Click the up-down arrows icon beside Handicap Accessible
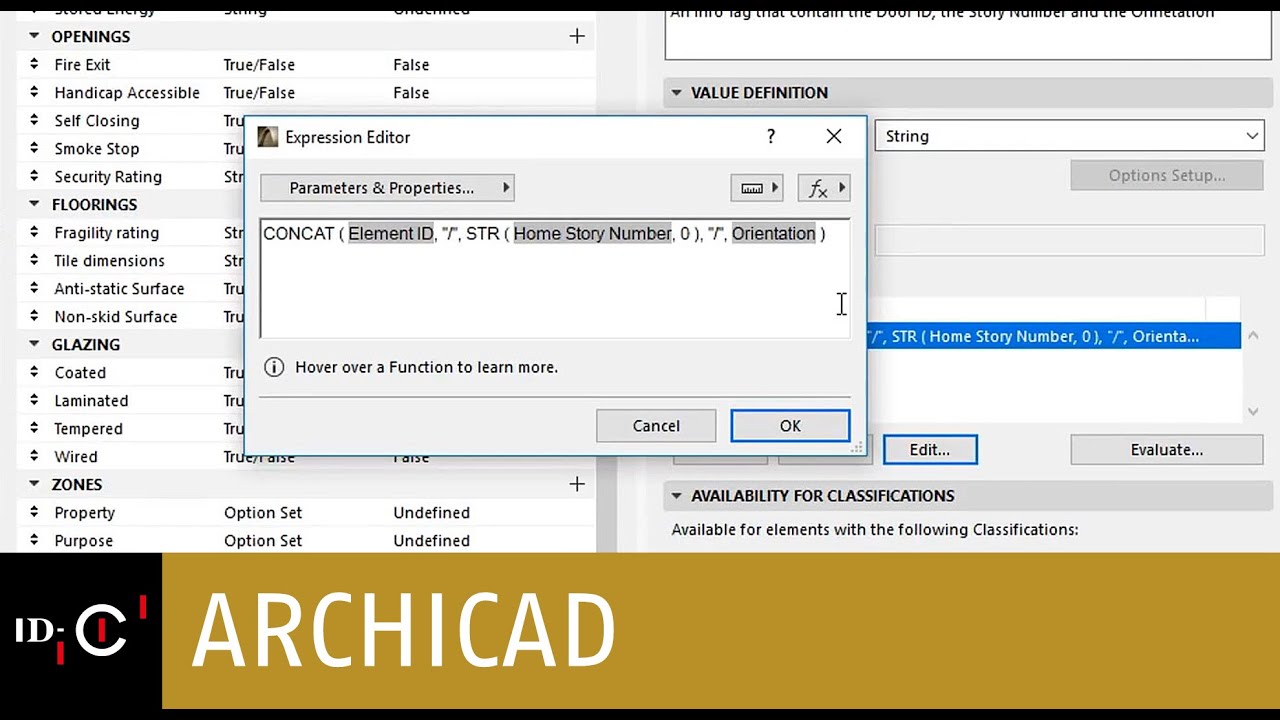 [x=33, y=92]
